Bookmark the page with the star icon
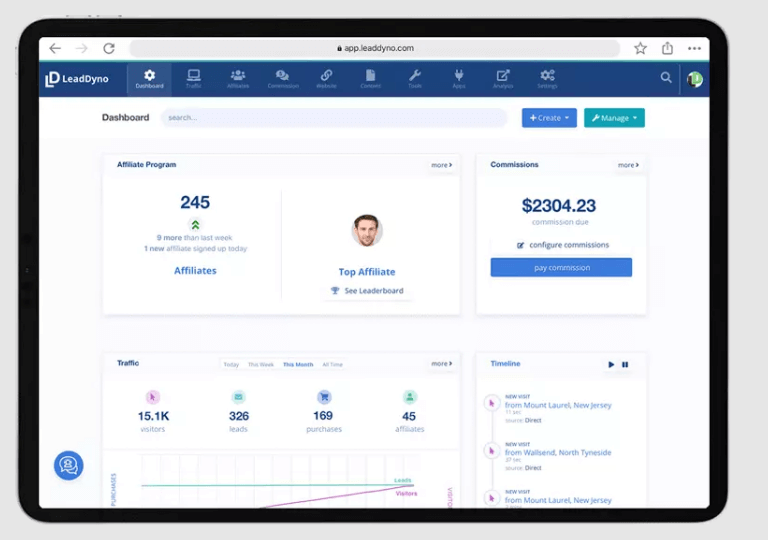The image size is (768, 540). coord(640,48)
